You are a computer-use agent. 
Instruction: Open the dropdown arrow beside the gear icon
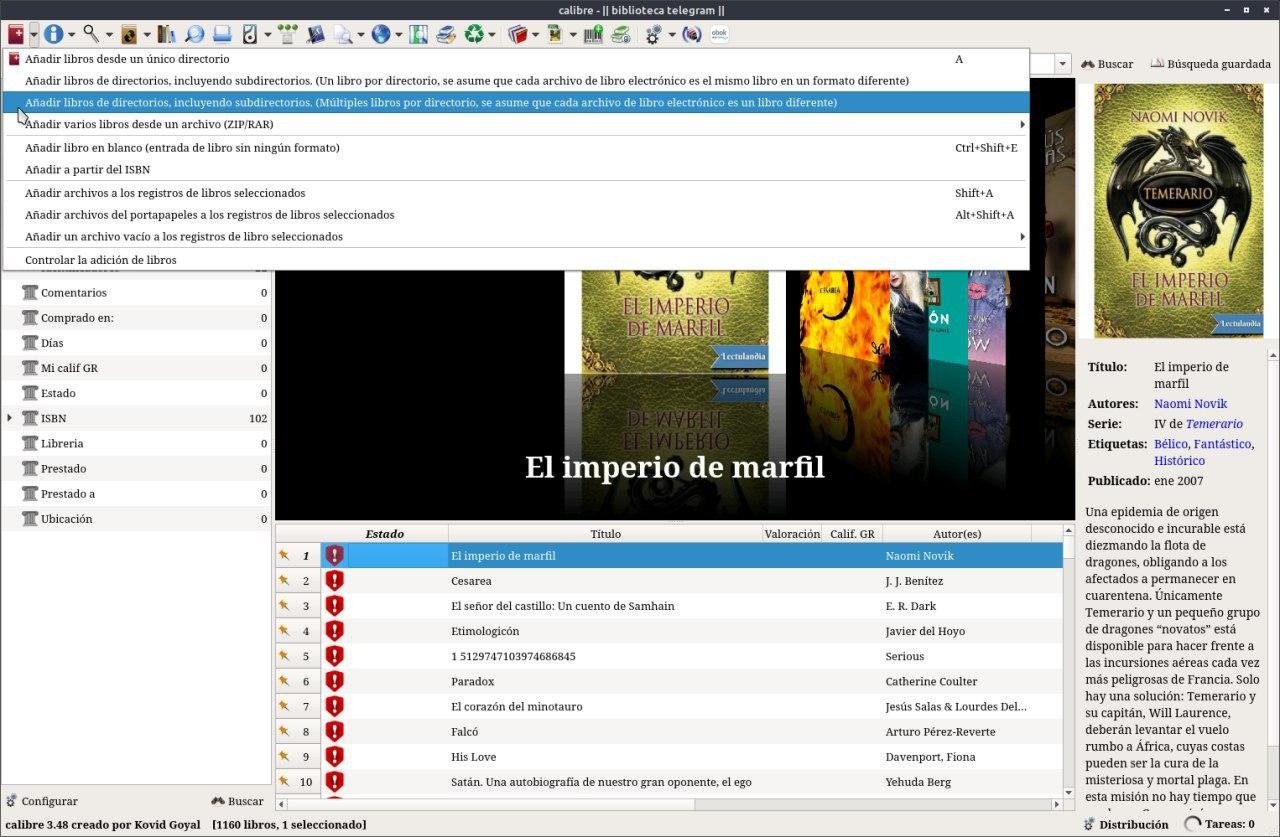[x=671, y=35]
